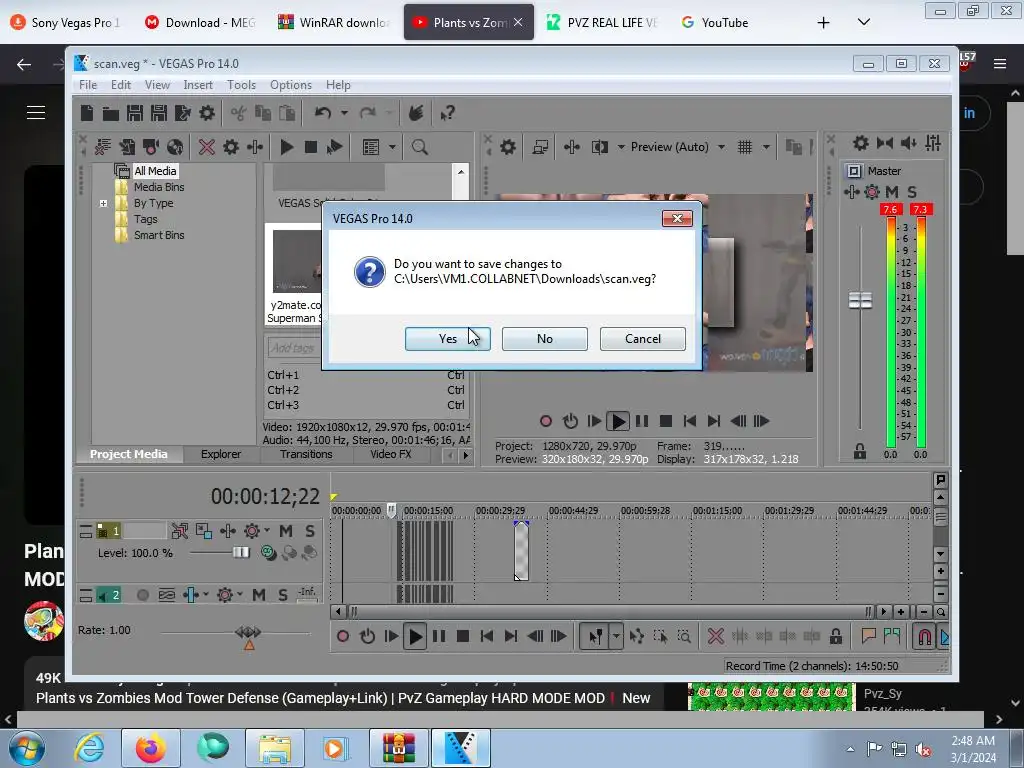The image size is (1024, 768).
Task: Click the Undo arrow icon
Action: (322, 113)
